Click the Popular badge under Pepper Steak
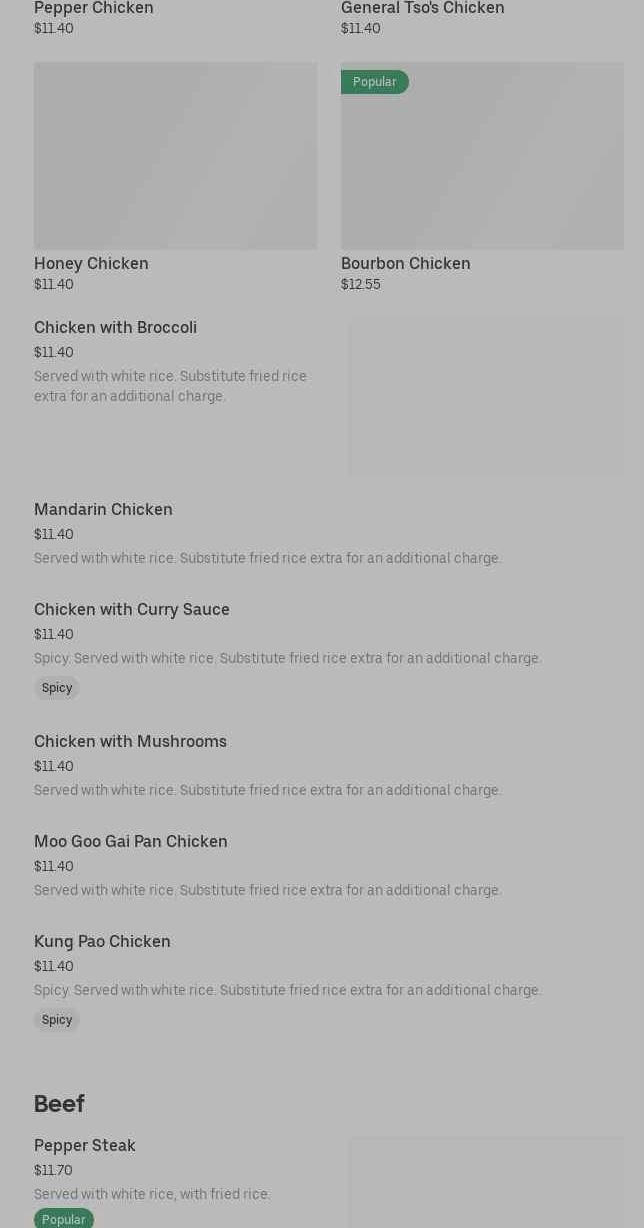Screen dimensions: 644x1228 coord(63,1219)
